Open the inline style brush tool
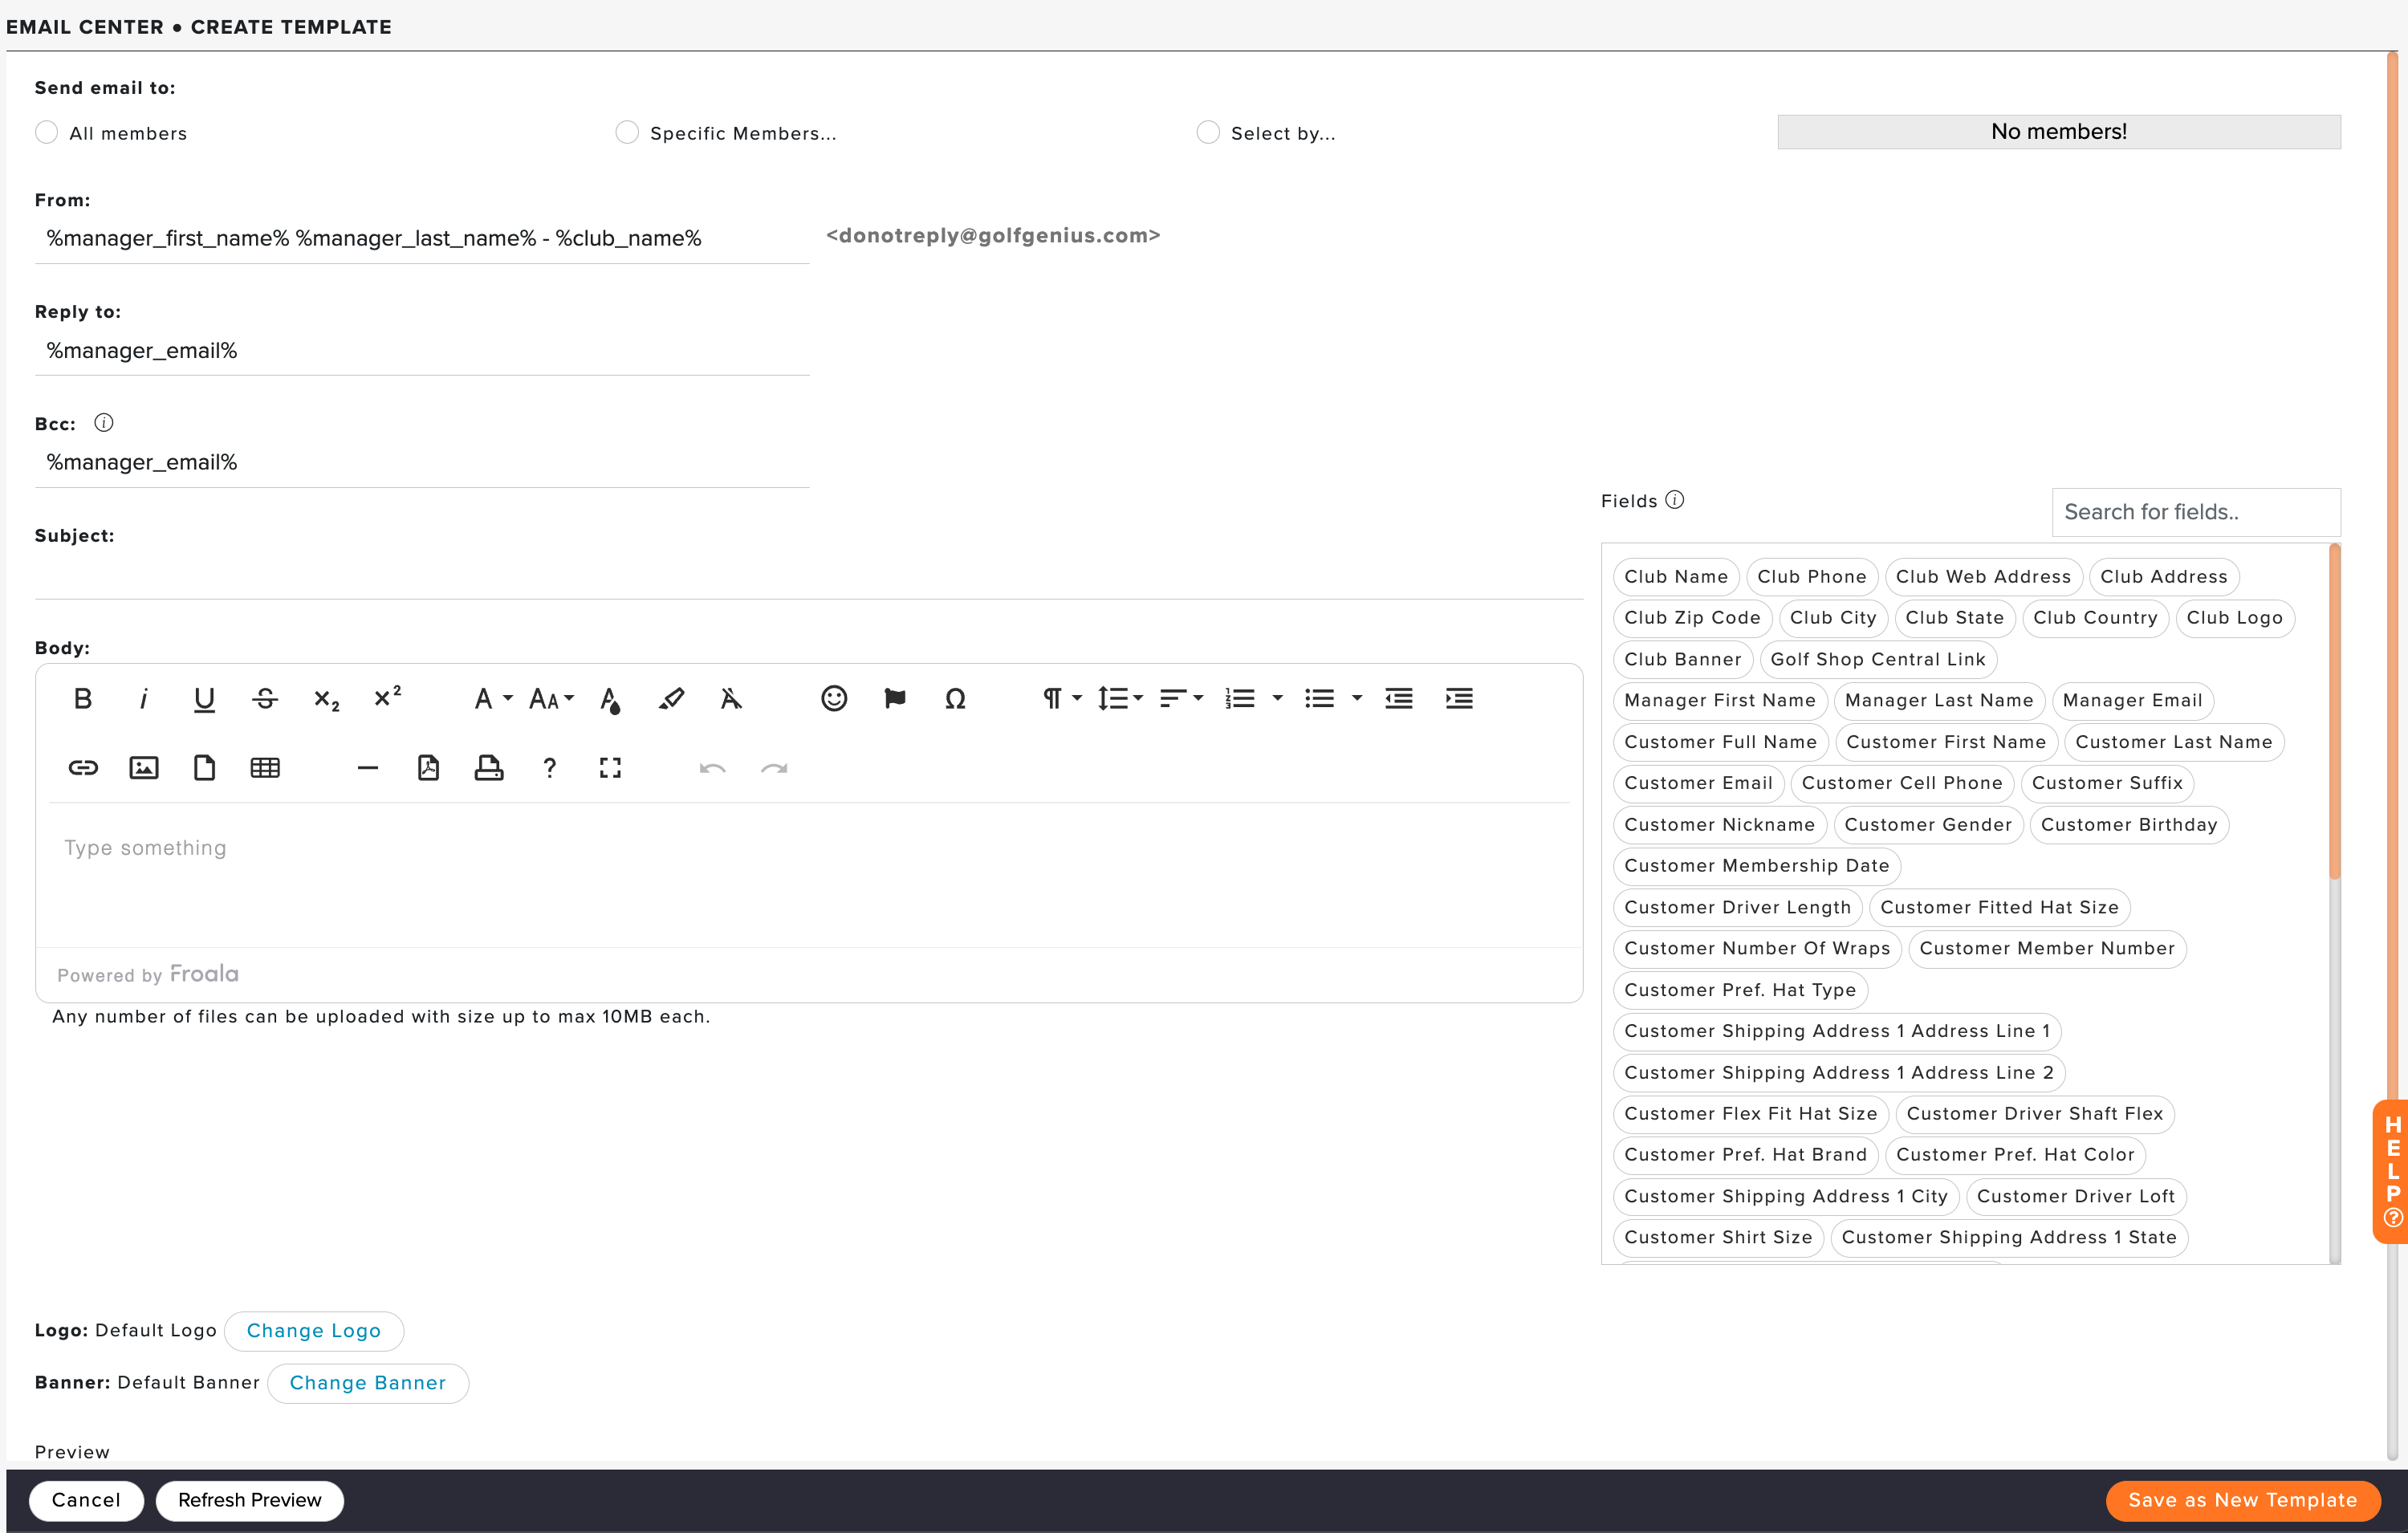Image resolution: width=2408 pixels, height=1533 pixels. (x=671, y=699)
